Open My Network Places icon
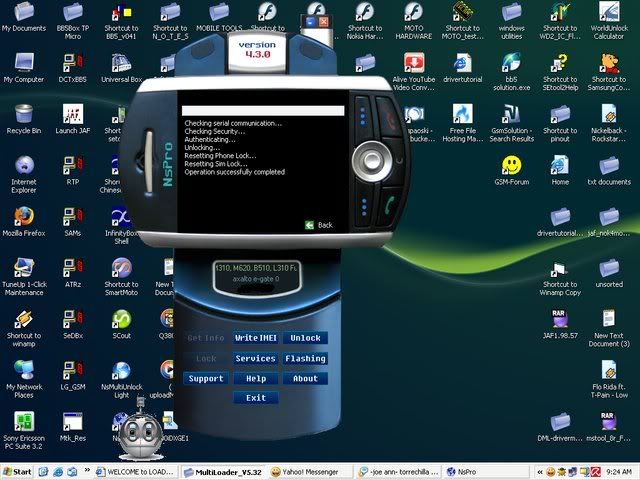 pyautogui.click(x=24, y=379)
